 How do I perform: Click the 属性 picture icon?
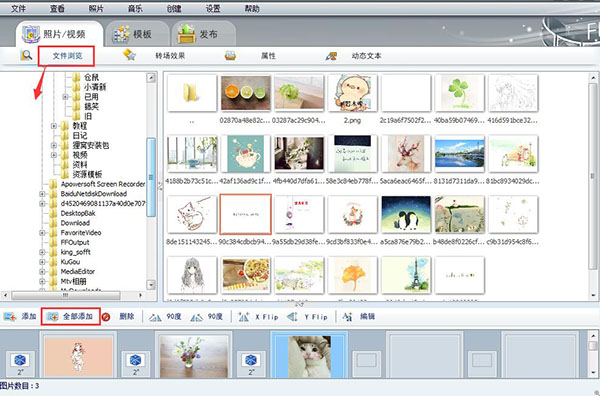click(x=230, y=56)
